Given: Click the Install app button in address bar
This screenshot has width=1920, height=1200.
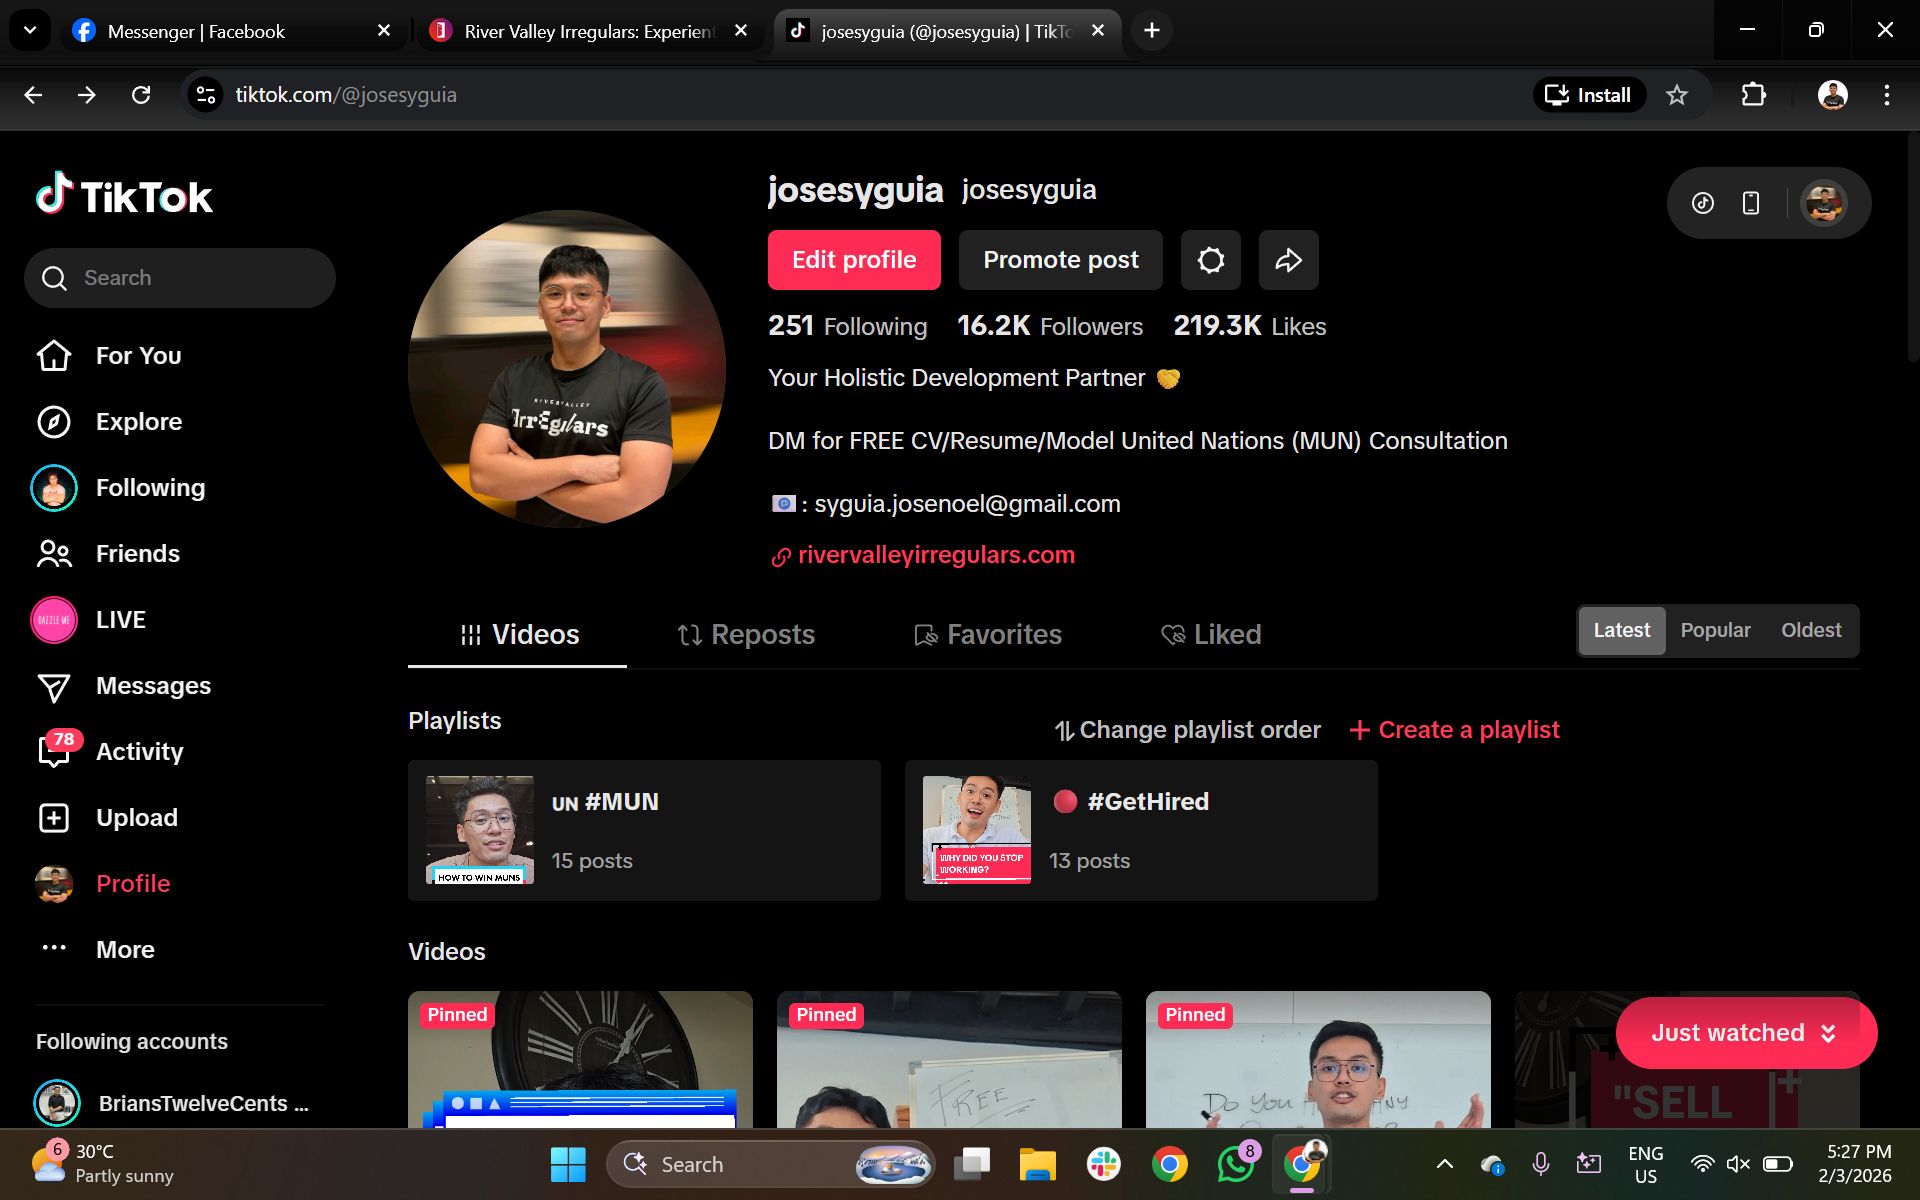Looking at the screenshot, I should pyautogui.click(x=1589, y=95).
